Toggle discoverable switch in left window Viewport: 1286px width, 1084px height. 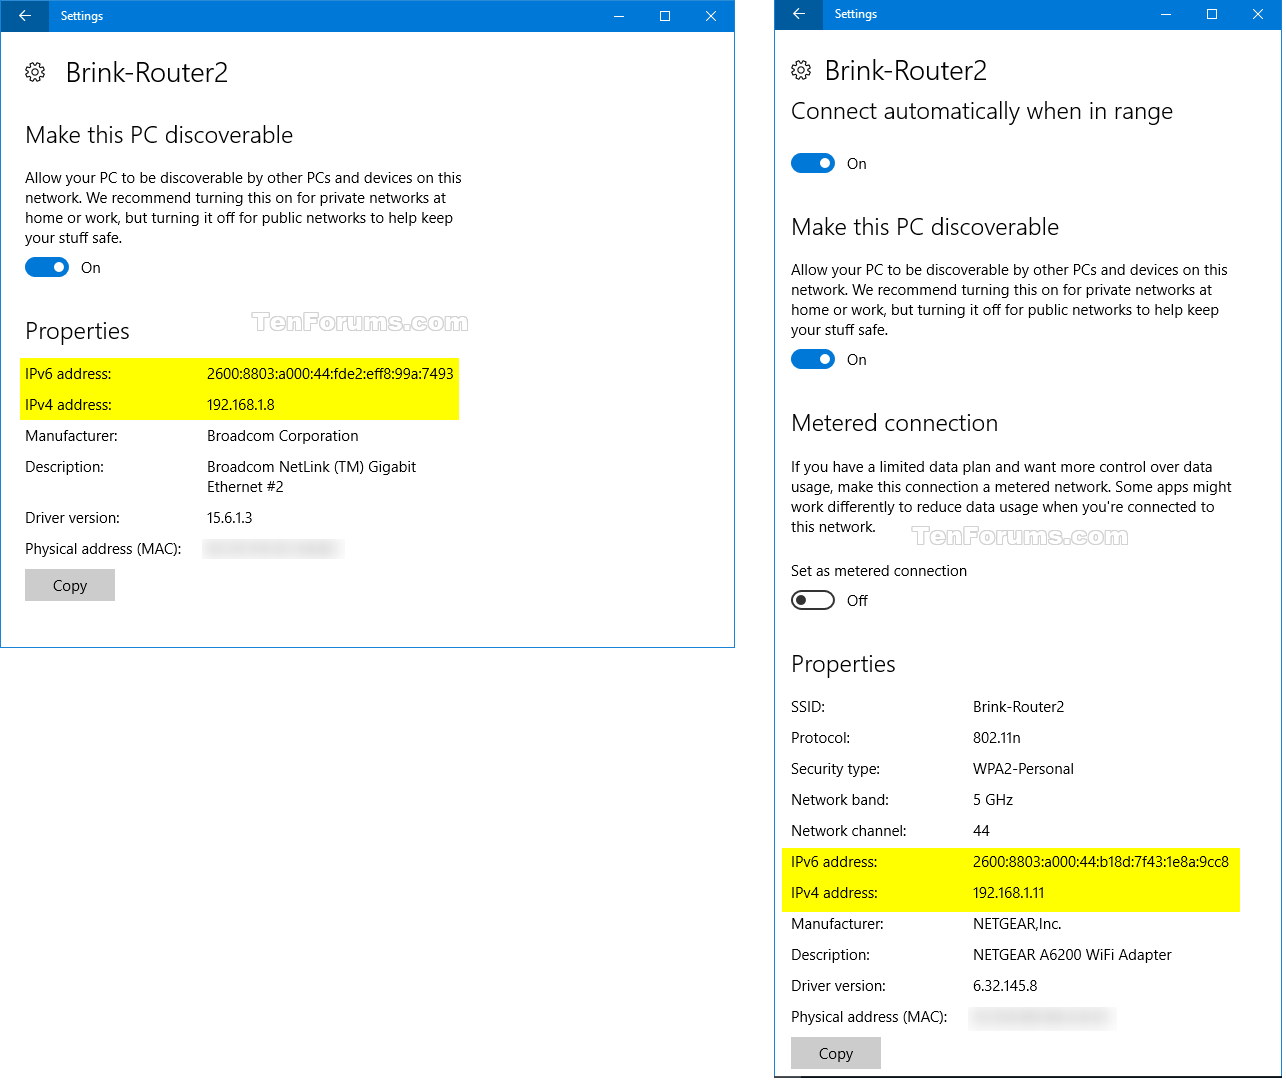click(x=47, y=267)
